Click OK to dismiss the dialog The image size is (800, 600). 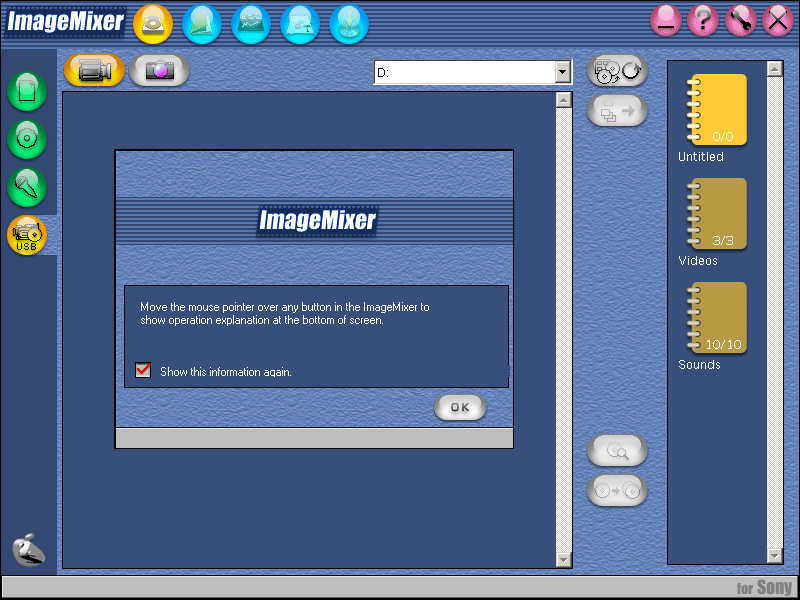pyautogui.click(x=460, y=407)
